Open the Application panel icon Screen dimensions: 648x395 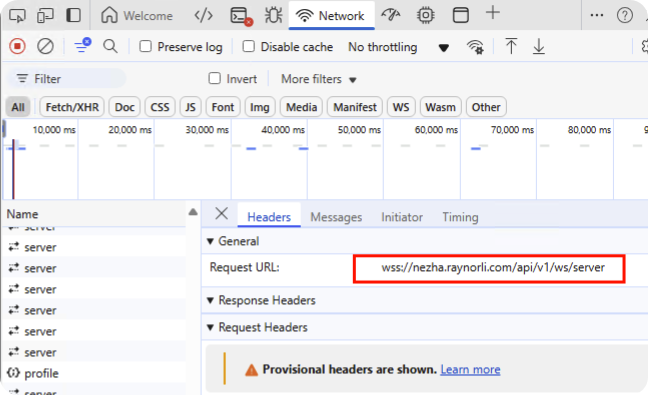tap(460, 16)
